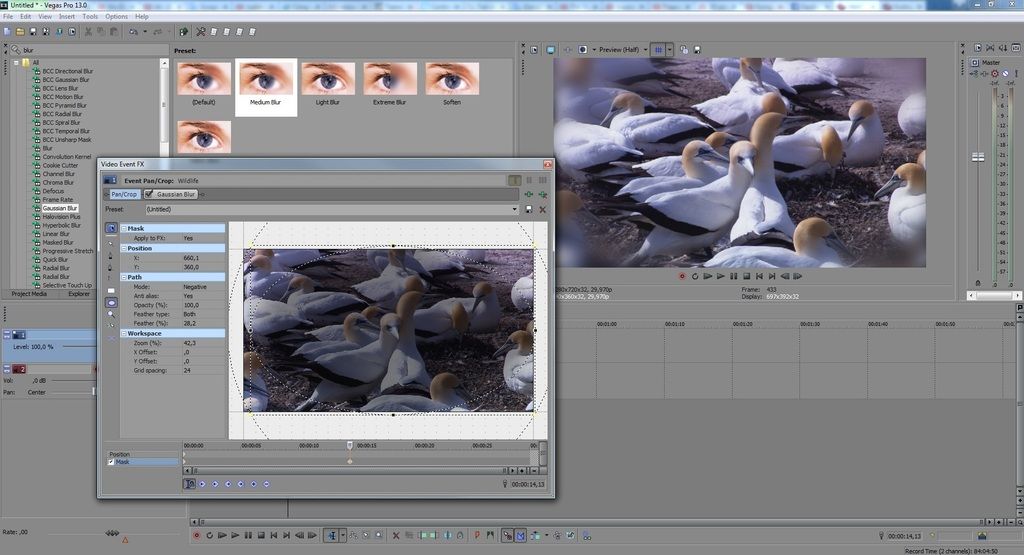Select Quick Blur in the effects list
Viewport: 1024px width, 555px height.
(56, 259)
